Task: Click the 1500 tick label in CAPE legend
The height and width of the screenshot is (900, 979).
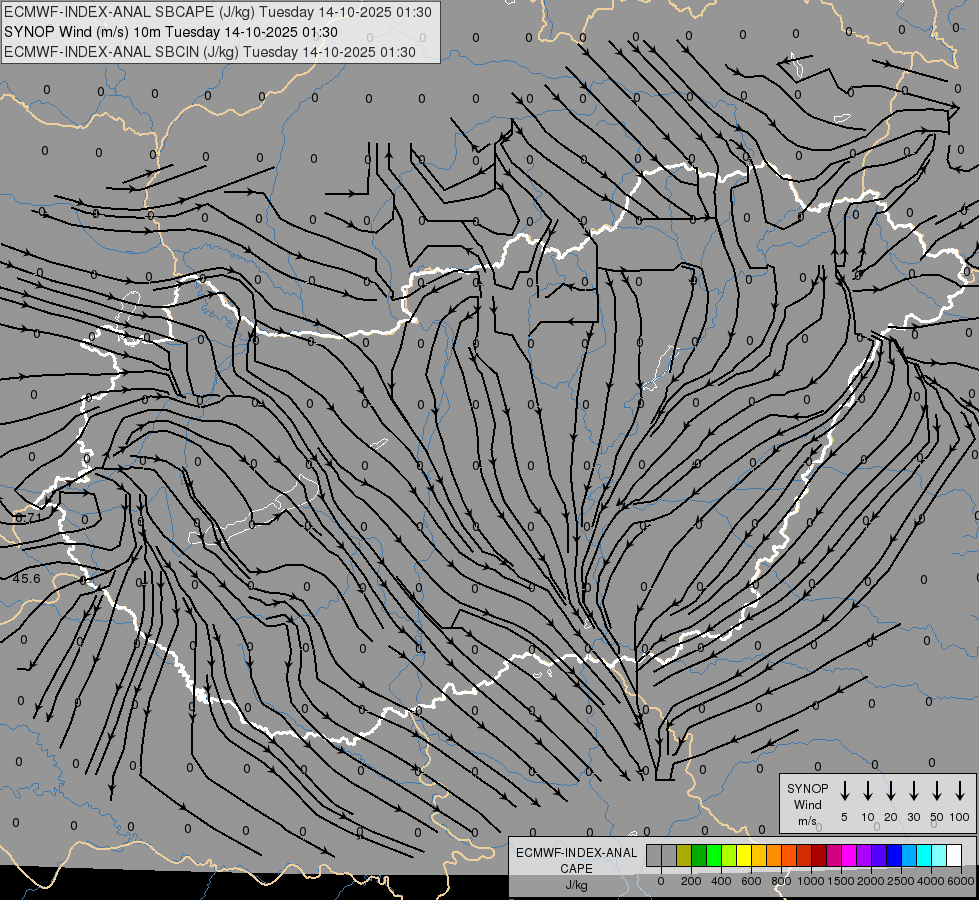Action: tap(841, 881)
